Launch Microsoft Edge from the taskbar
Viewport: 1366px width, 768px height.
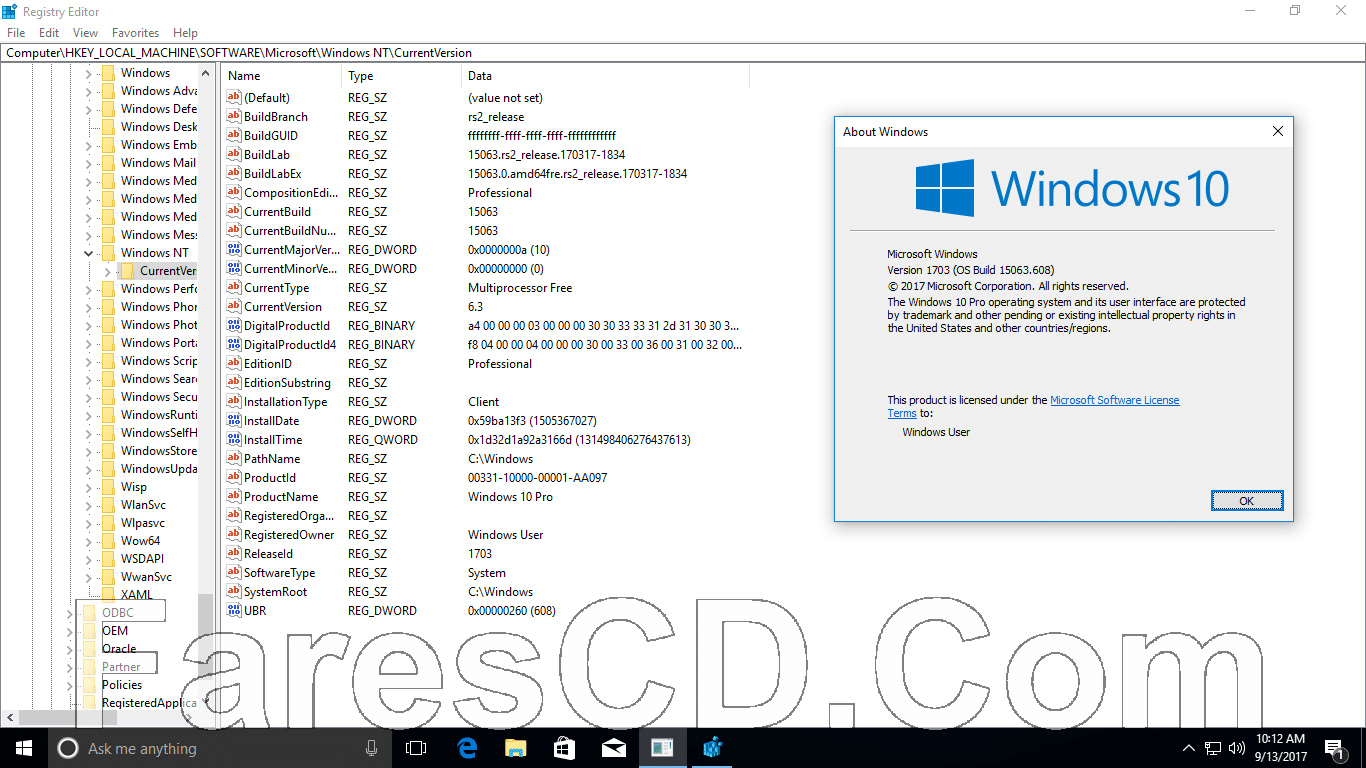pyautogui.click(x=466, y=748)
